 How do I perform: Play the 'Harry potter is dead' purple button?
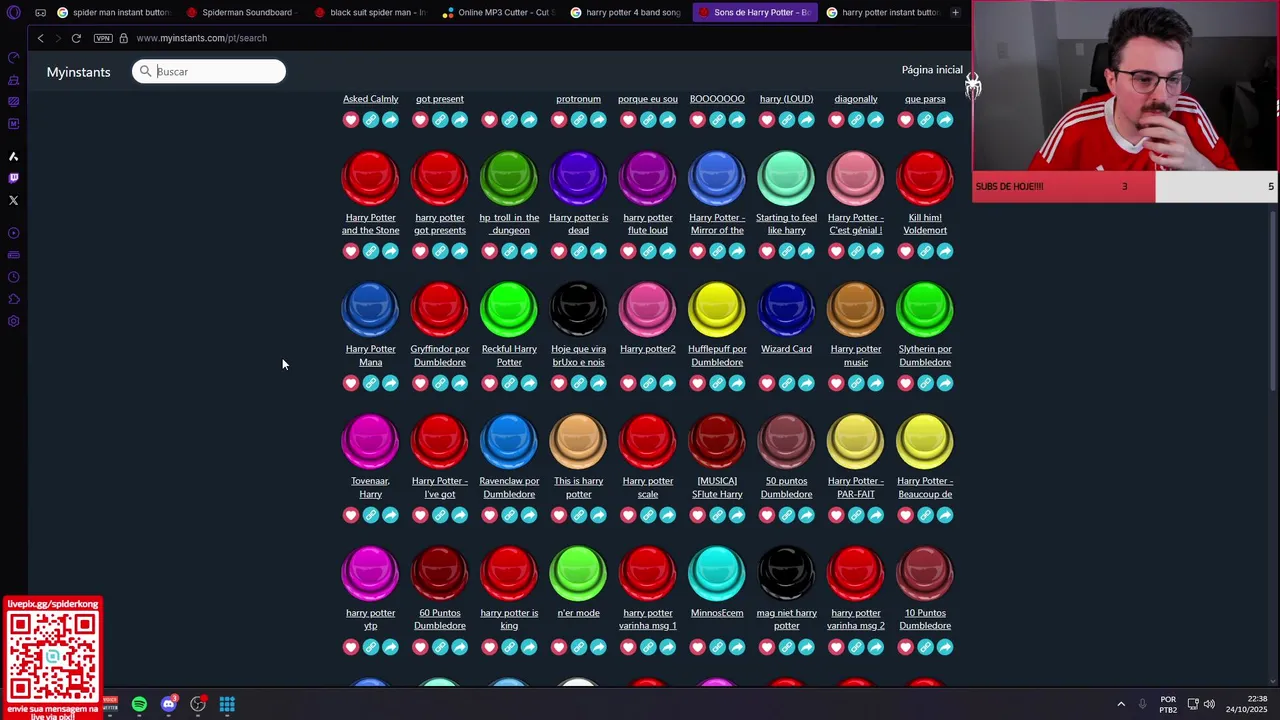point(578,178)
